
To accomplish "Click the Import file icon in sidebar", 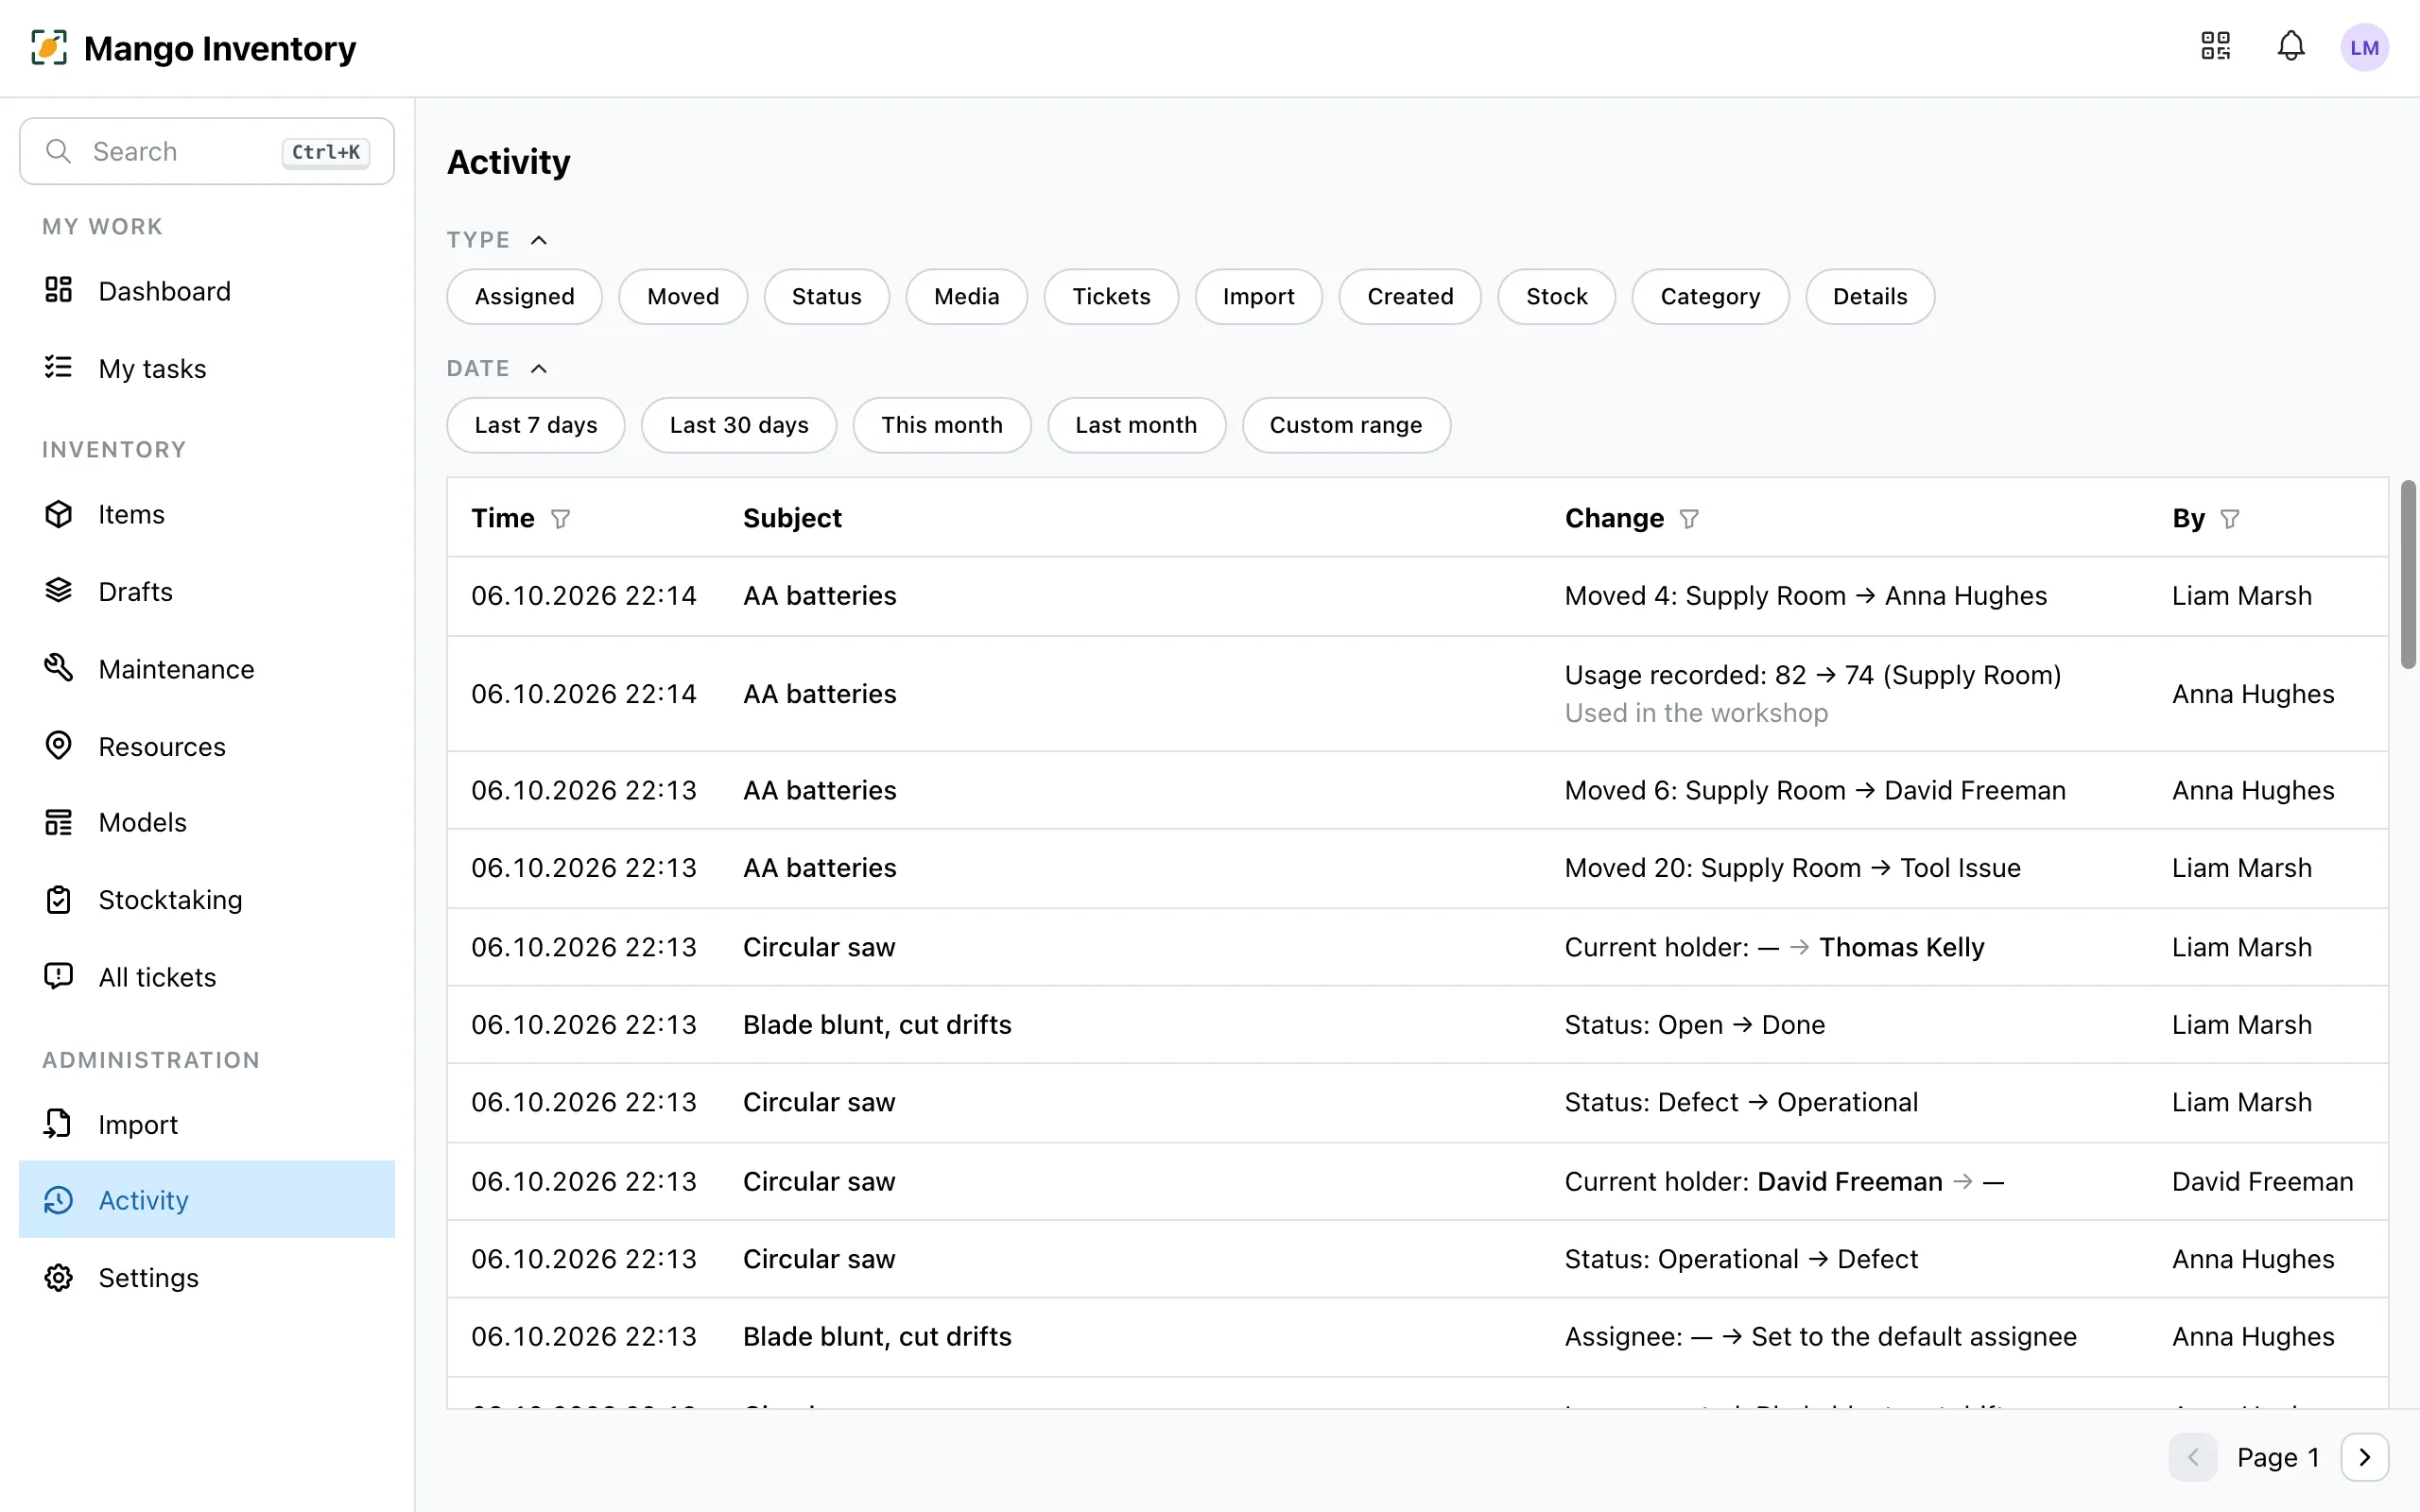I will pos(59,1124).
